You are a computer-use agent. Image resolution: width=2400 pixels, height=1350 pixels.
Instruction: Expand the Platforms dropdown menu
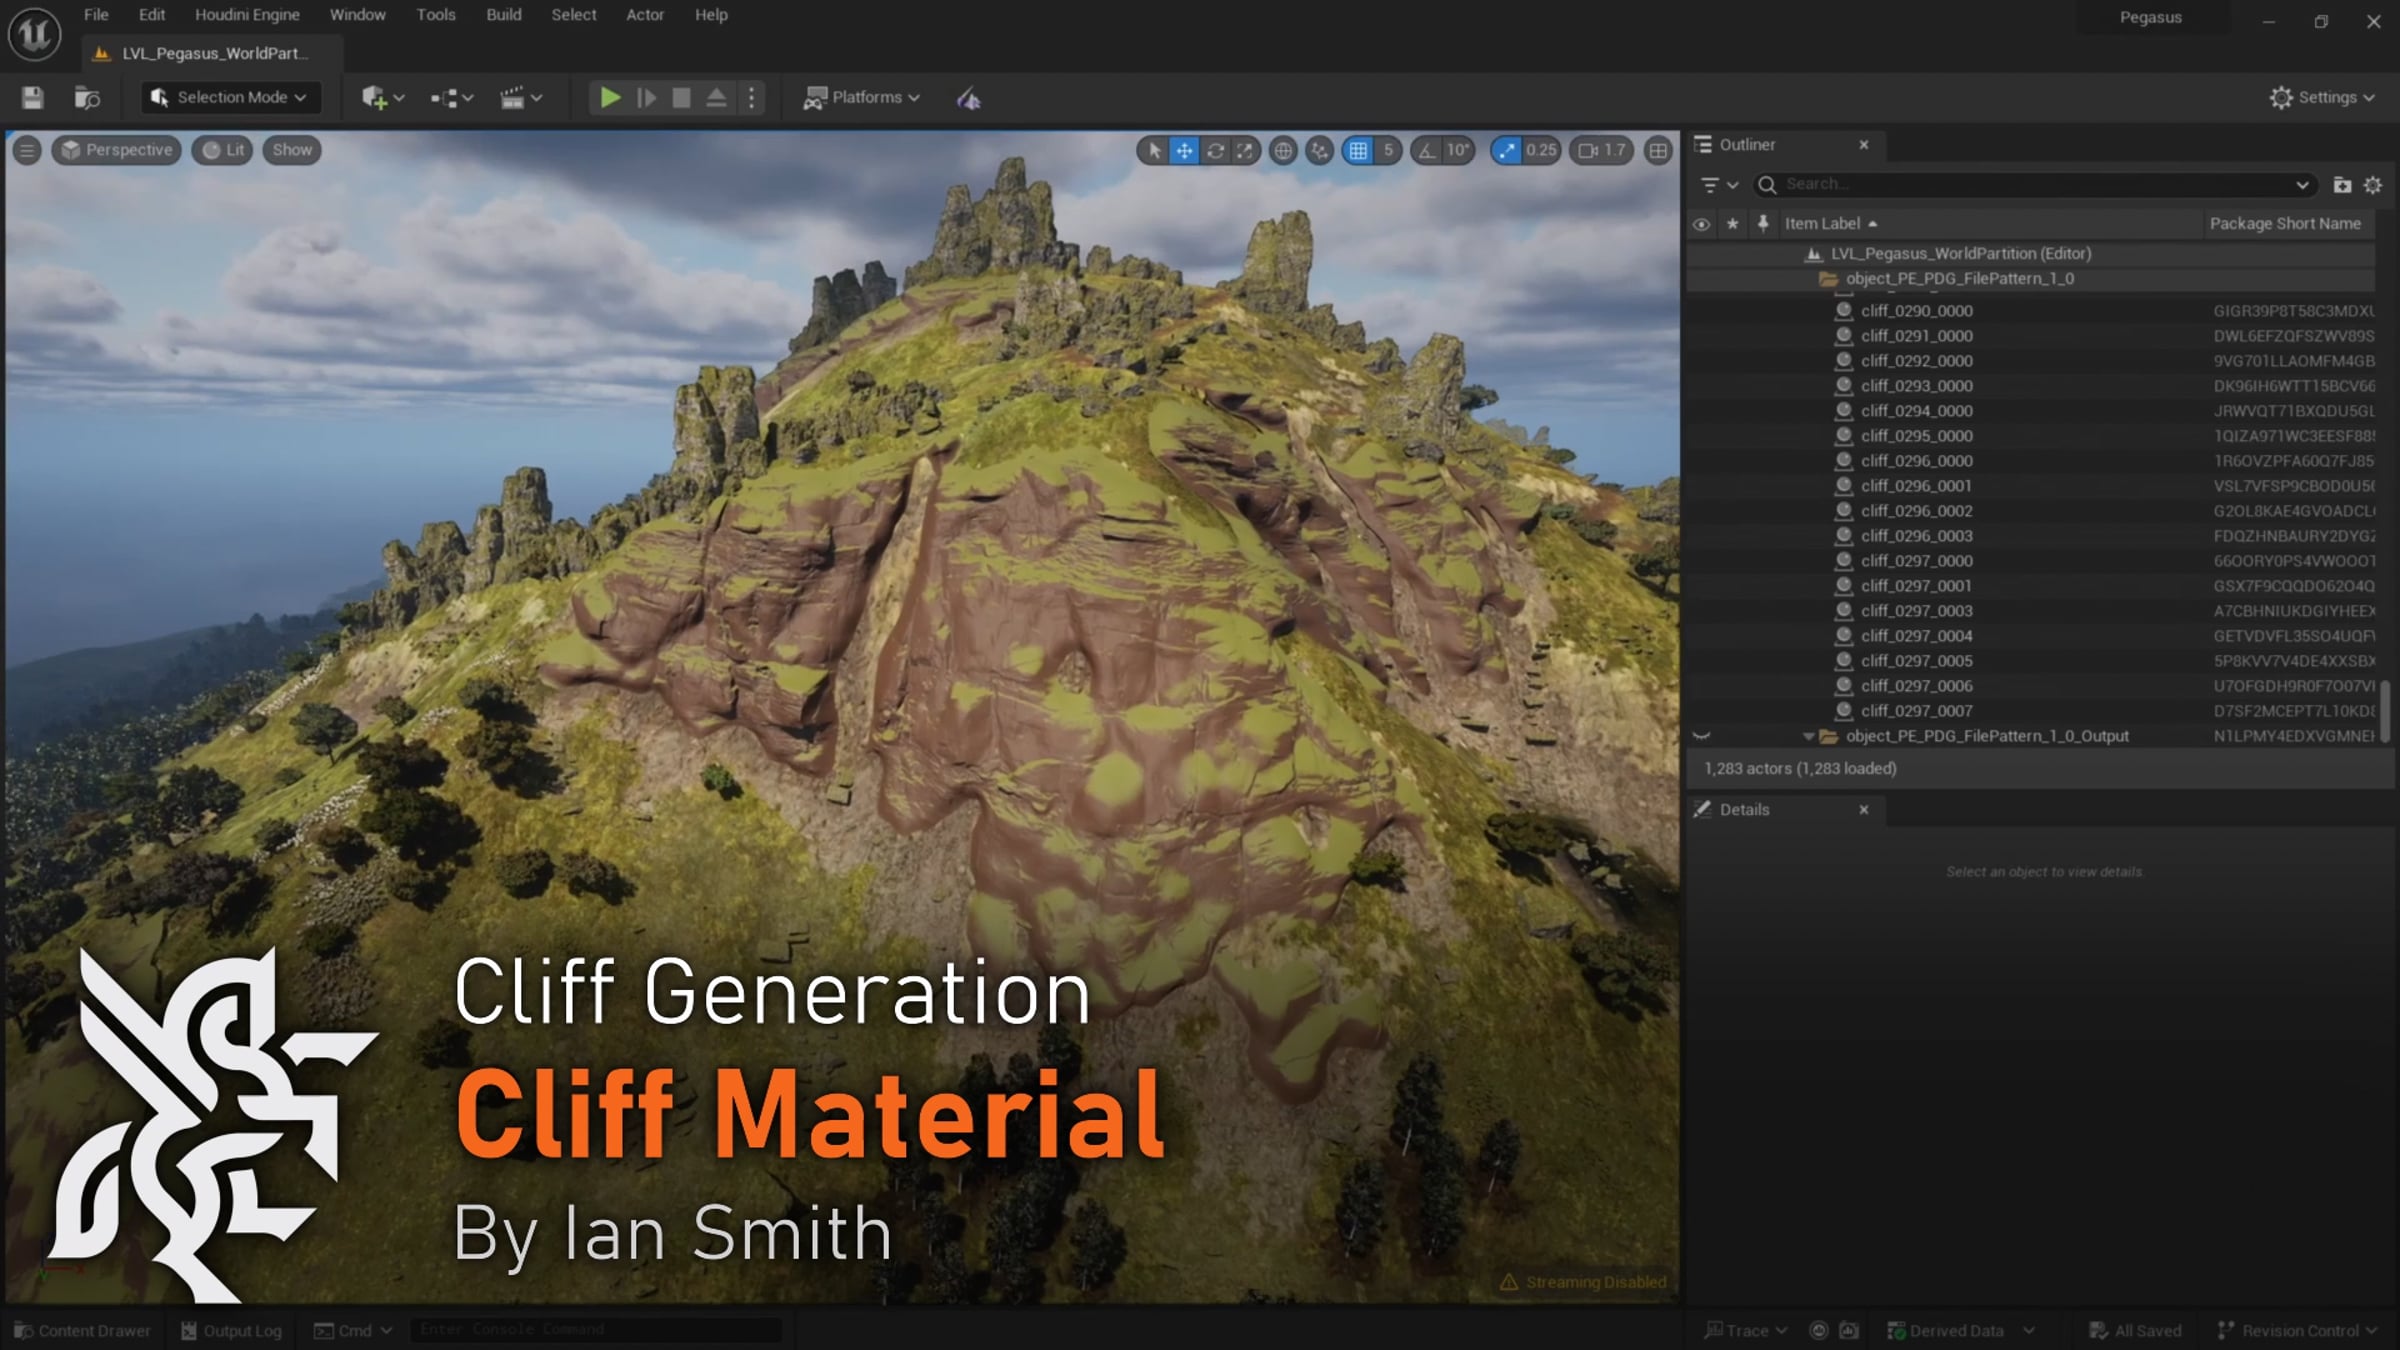862,97
